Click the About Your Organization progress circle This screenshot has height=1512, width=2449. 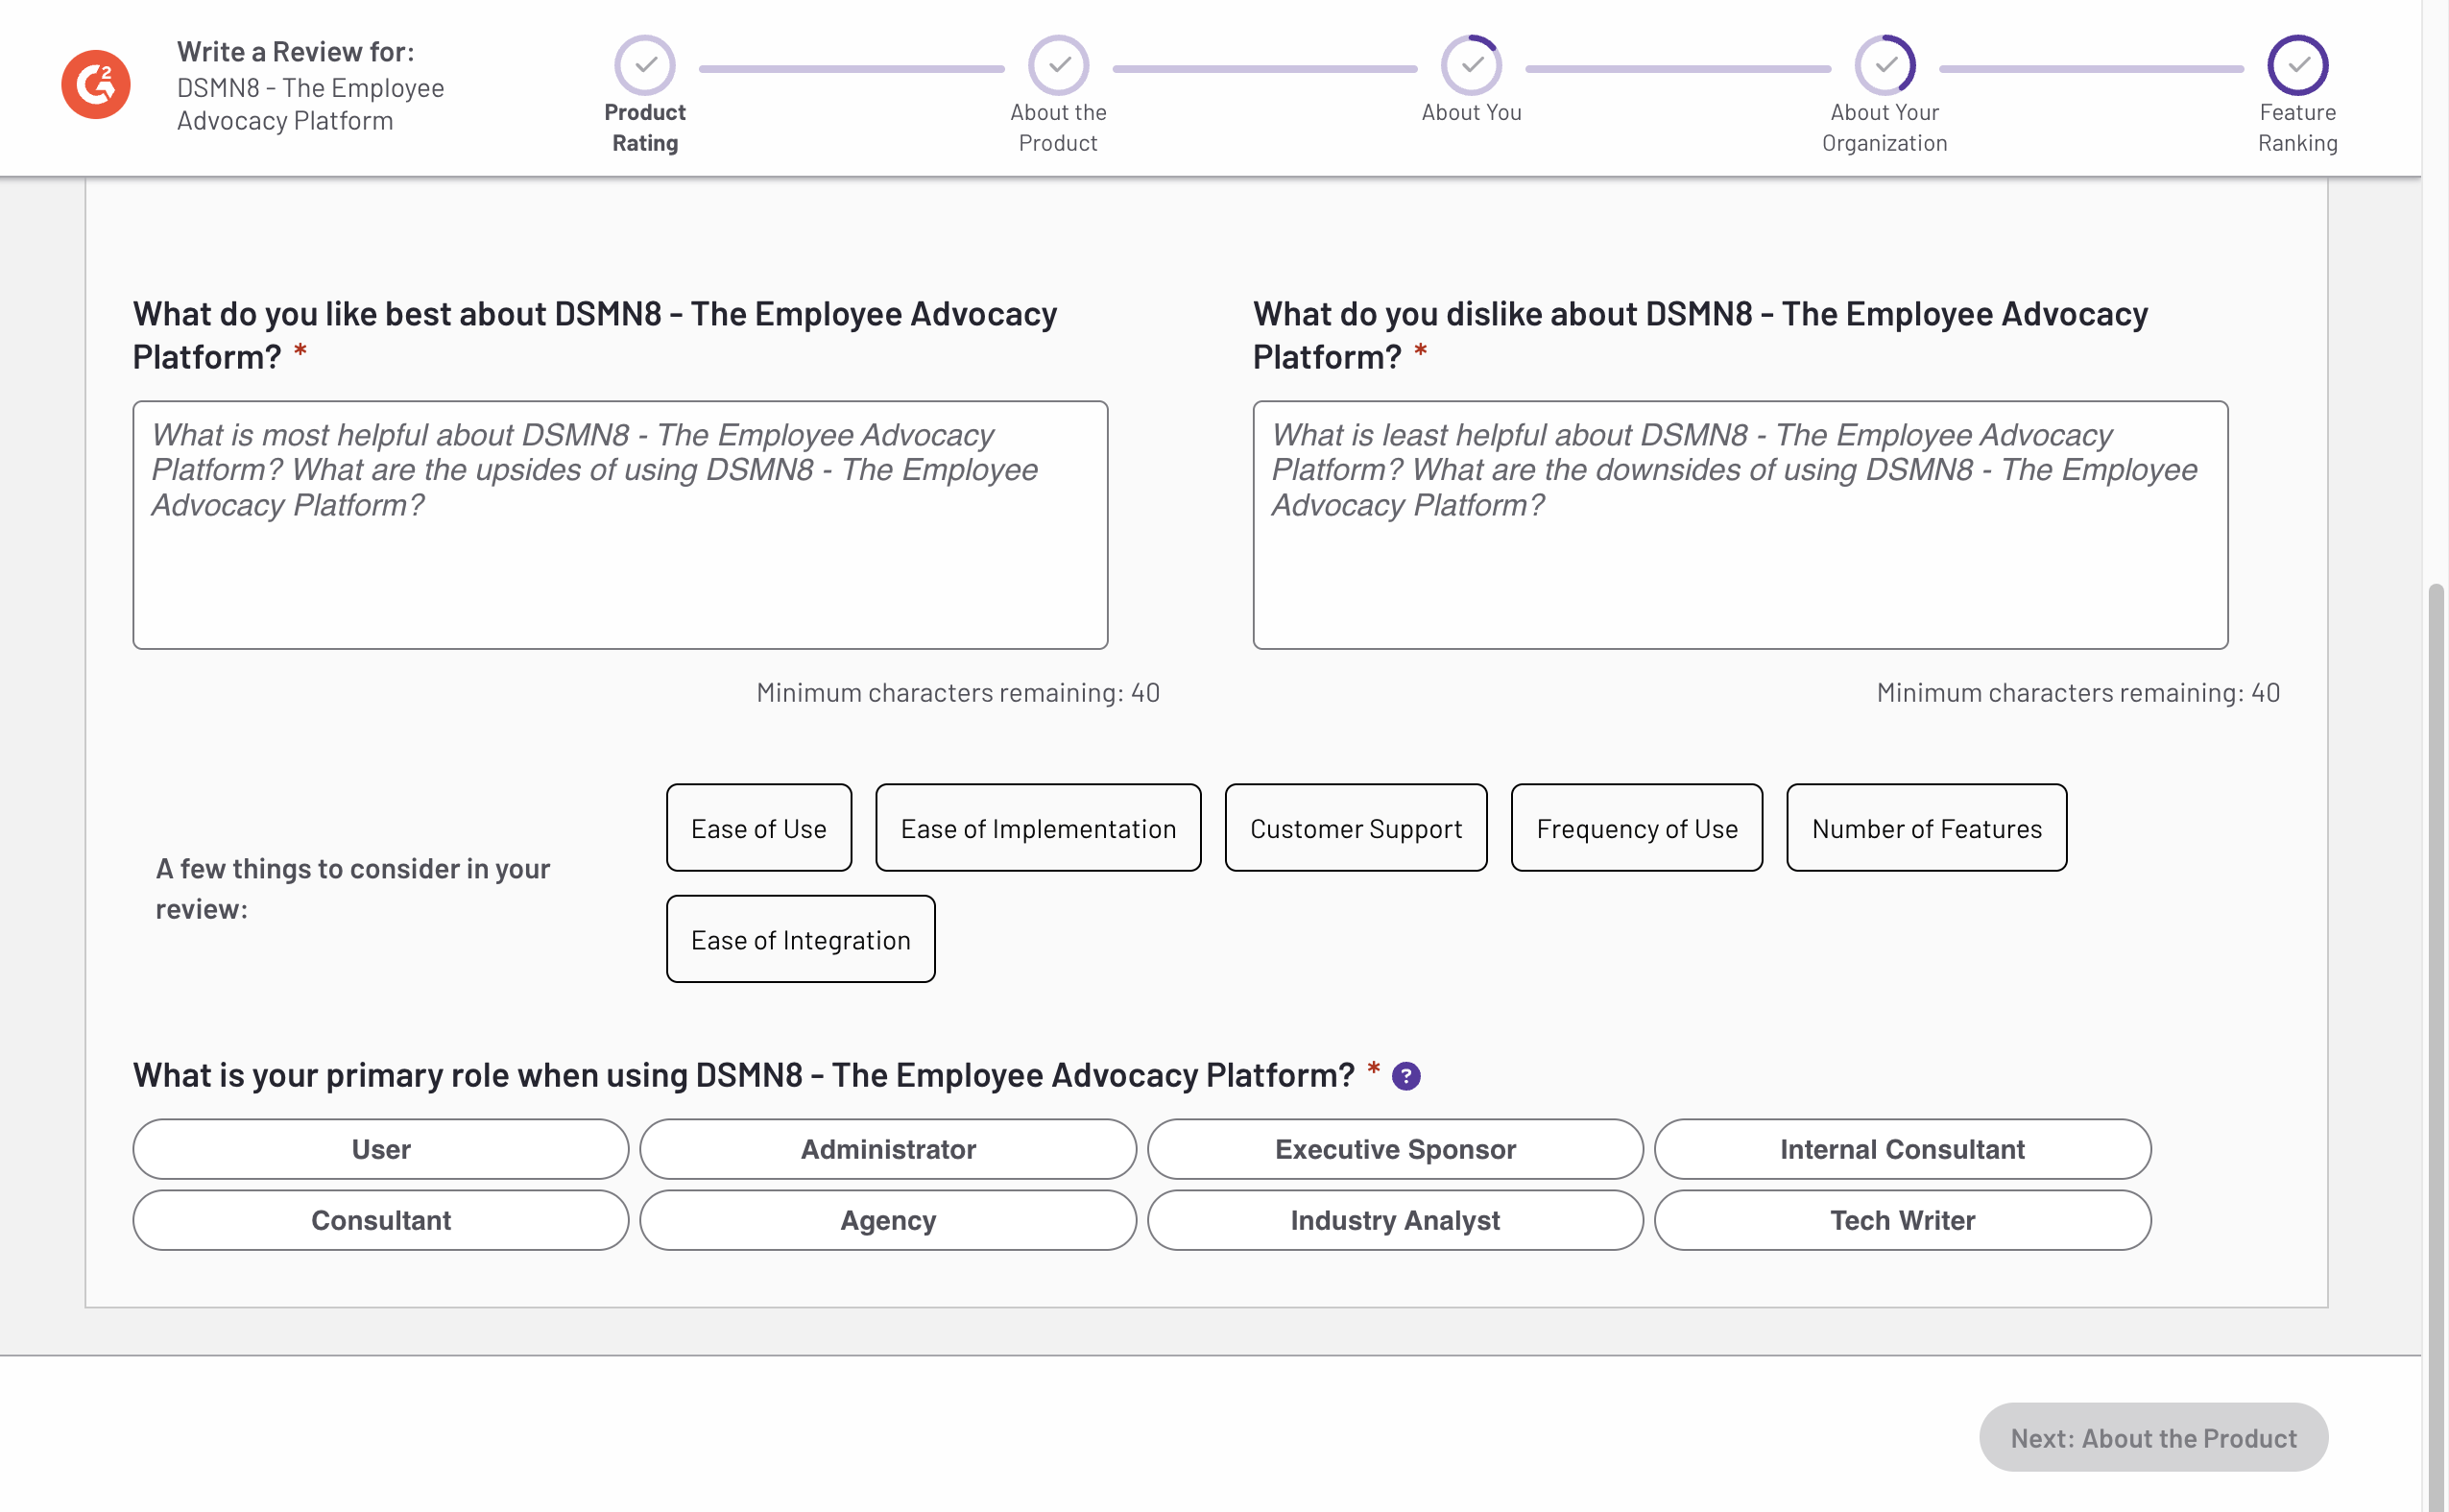(1884, 65)
